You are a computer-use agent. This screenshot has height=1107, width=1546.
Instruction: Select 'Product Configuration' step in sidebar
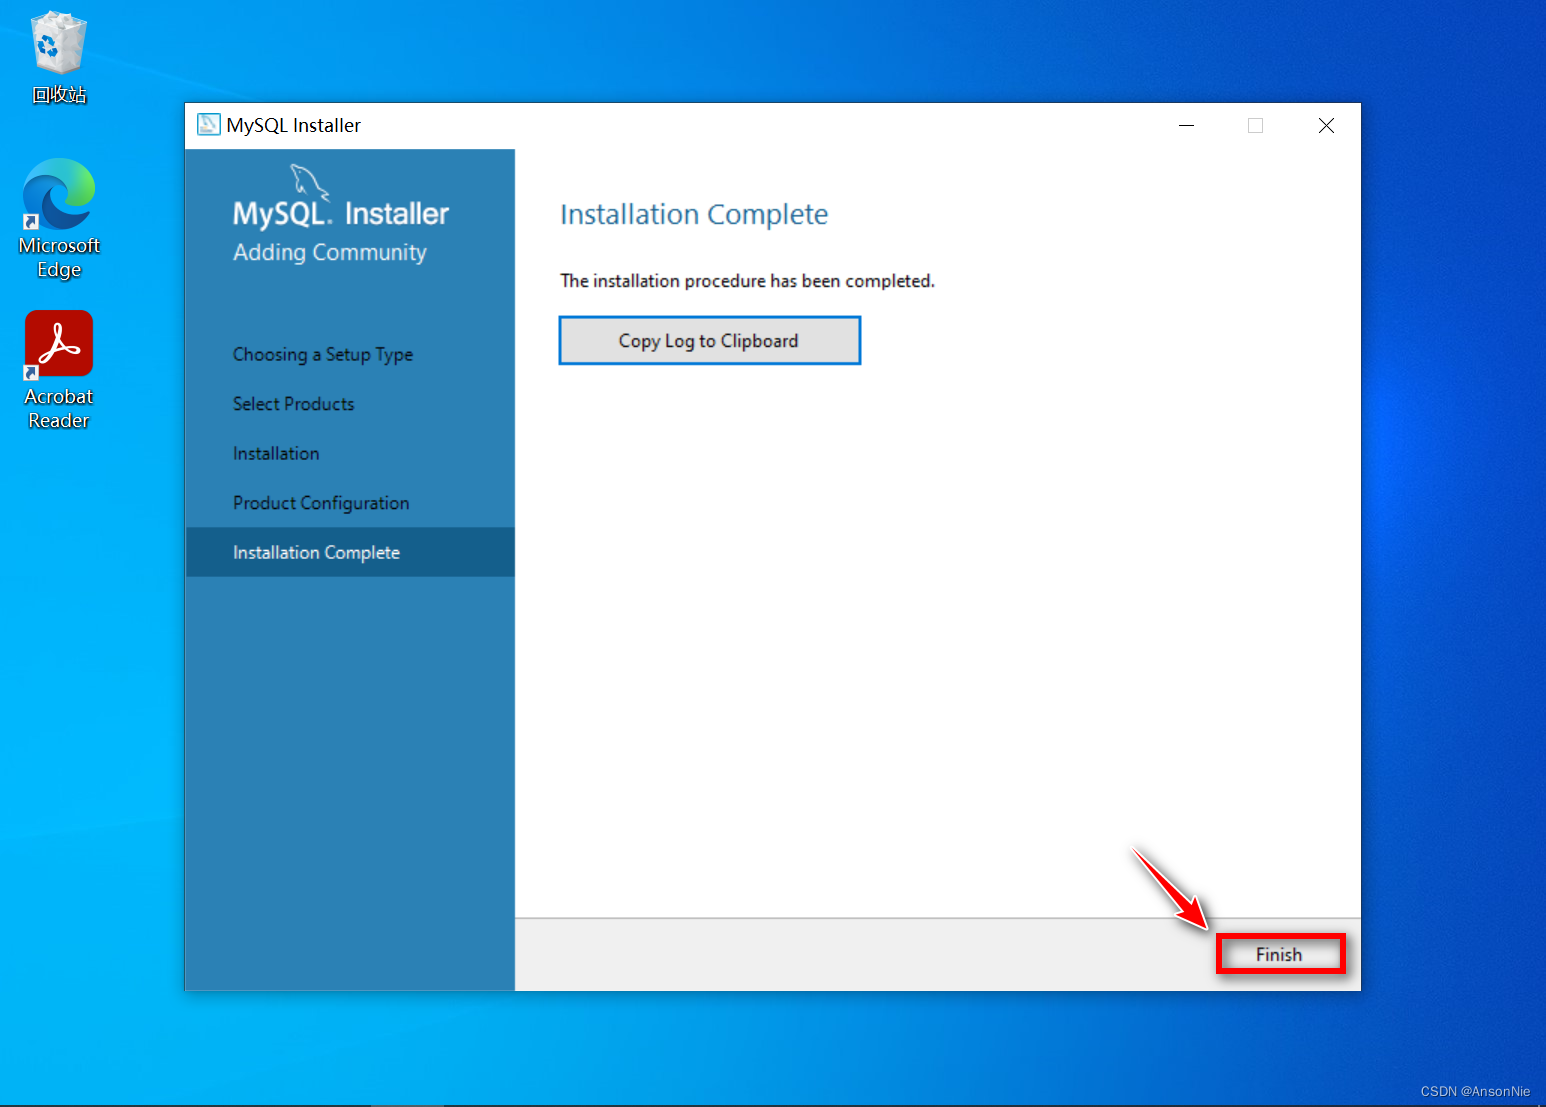click(321, 503)
